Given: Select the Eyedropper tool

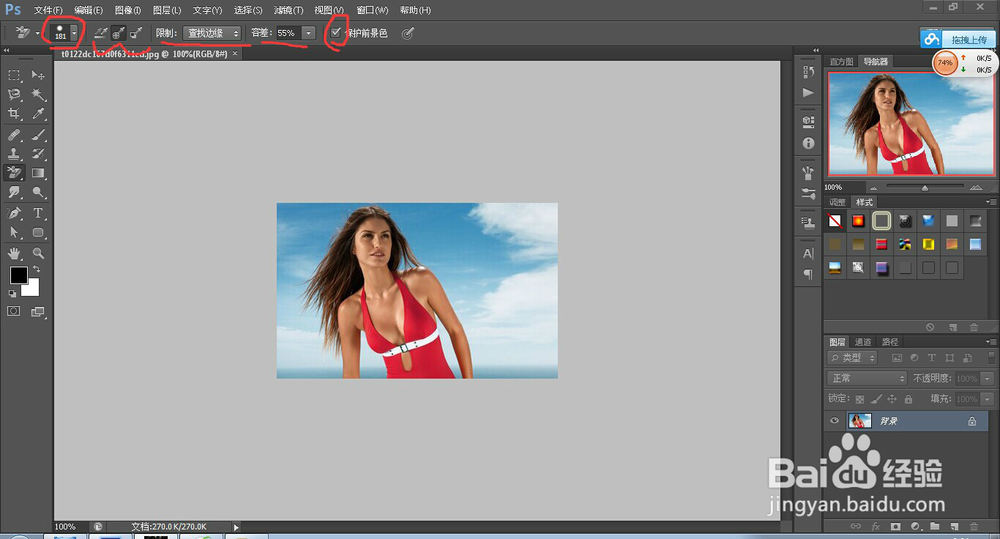Looking at the screenshot, I should click(38, 114).
